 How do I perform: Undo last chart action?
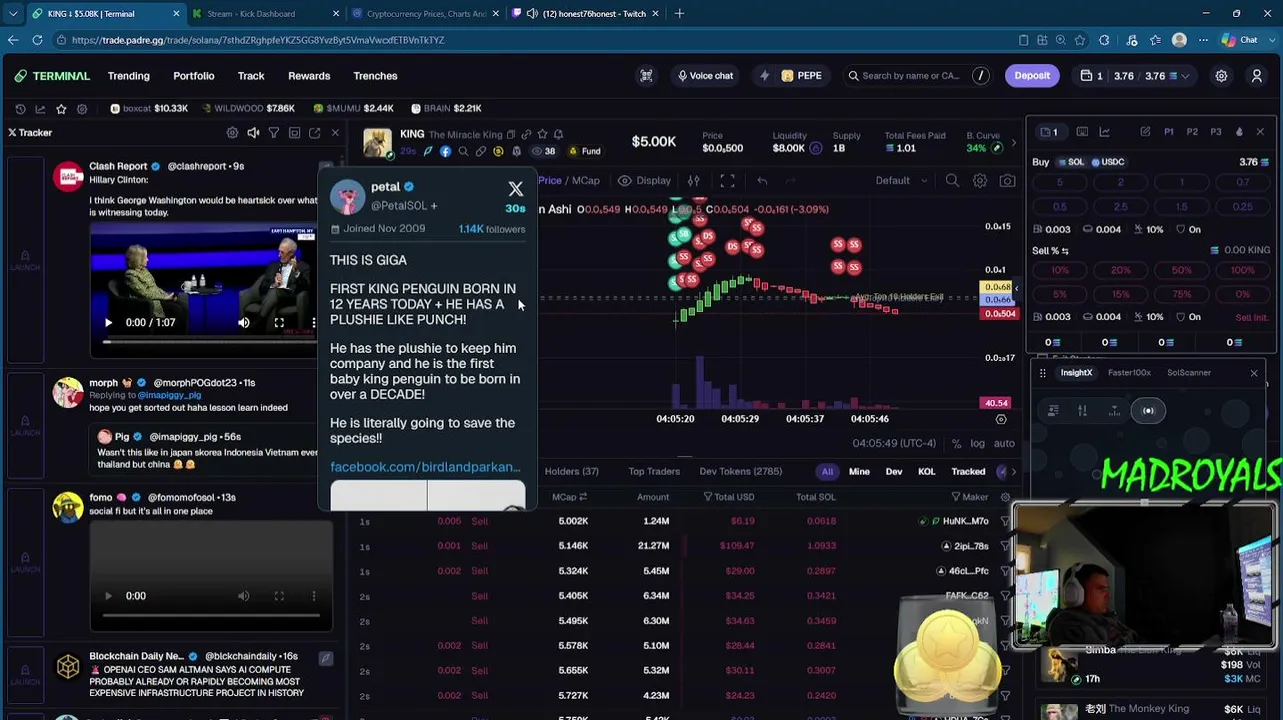click(x=762, y=181)
